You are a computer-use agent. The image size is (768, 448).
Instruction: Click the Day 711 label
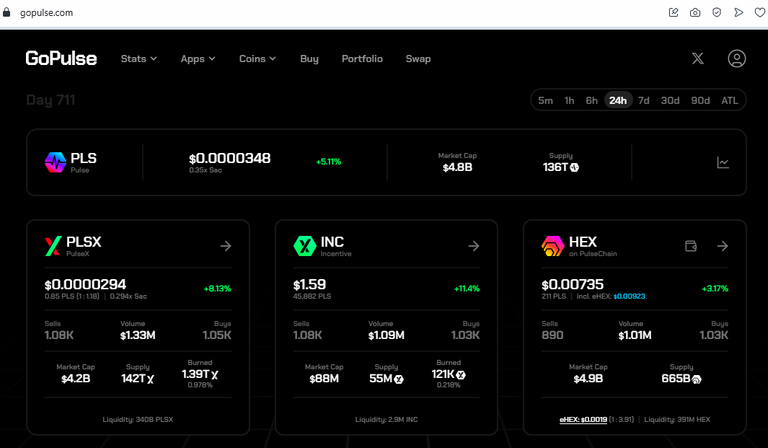point(50,100)
